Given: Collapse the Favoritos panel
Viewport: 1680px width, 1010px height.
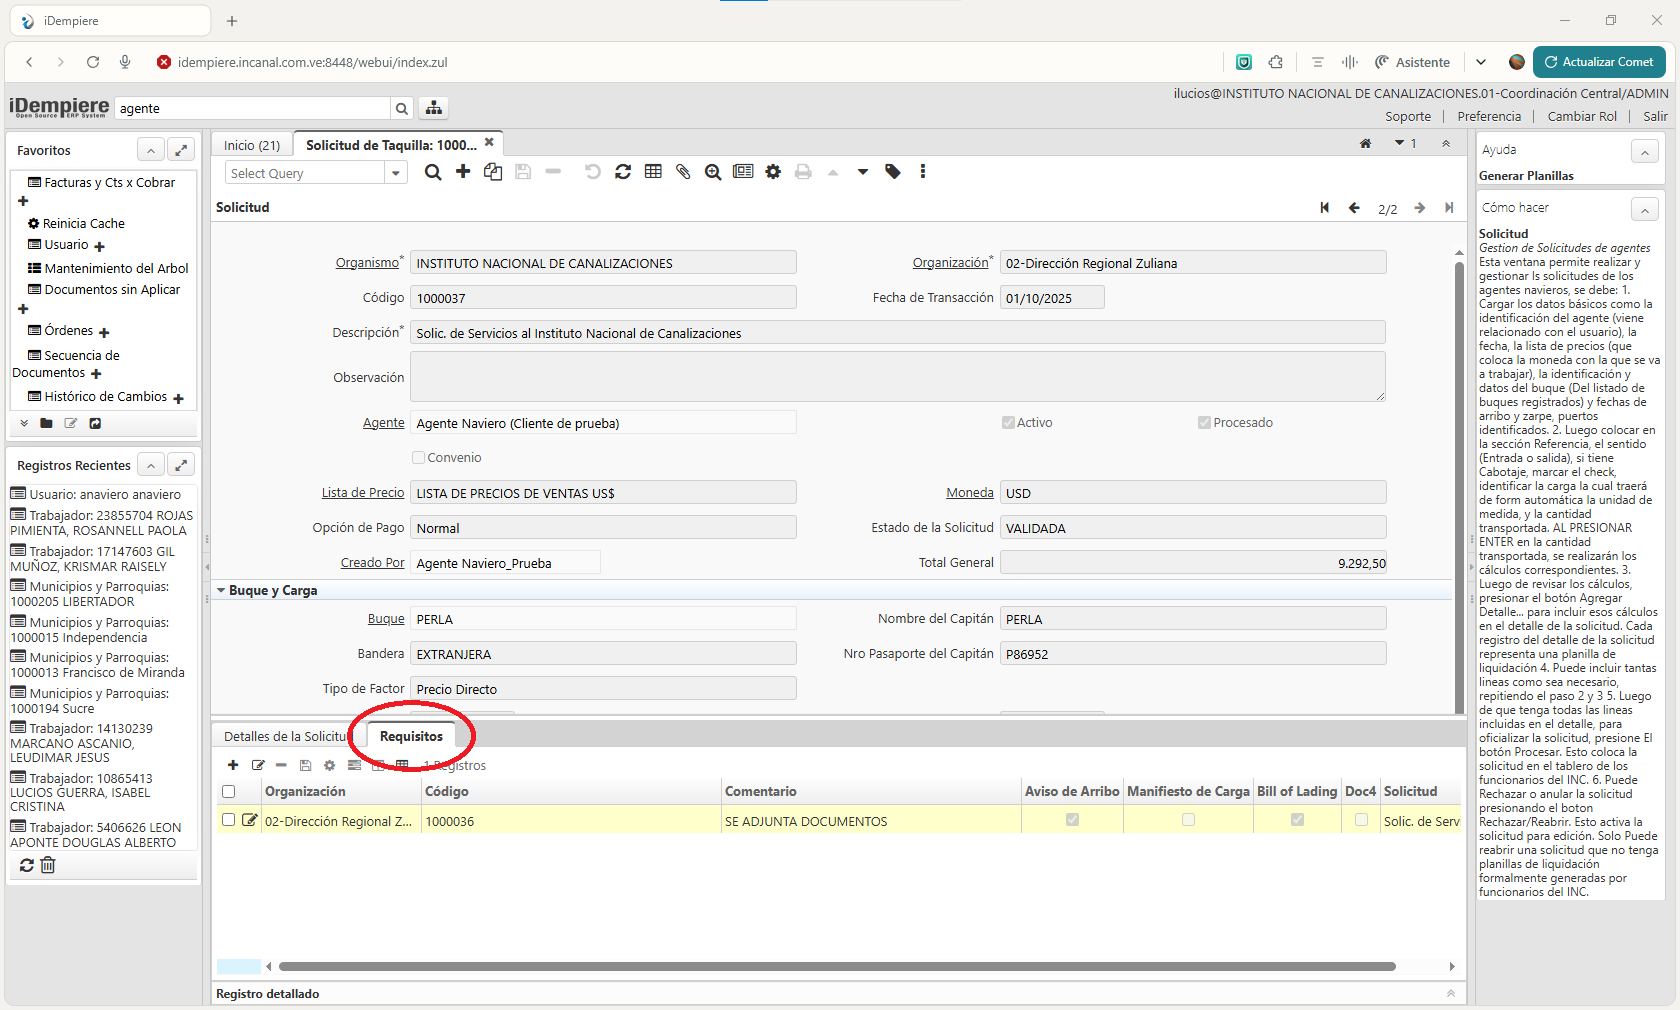Looking at the screenshot, I should [x=150, y=151].
